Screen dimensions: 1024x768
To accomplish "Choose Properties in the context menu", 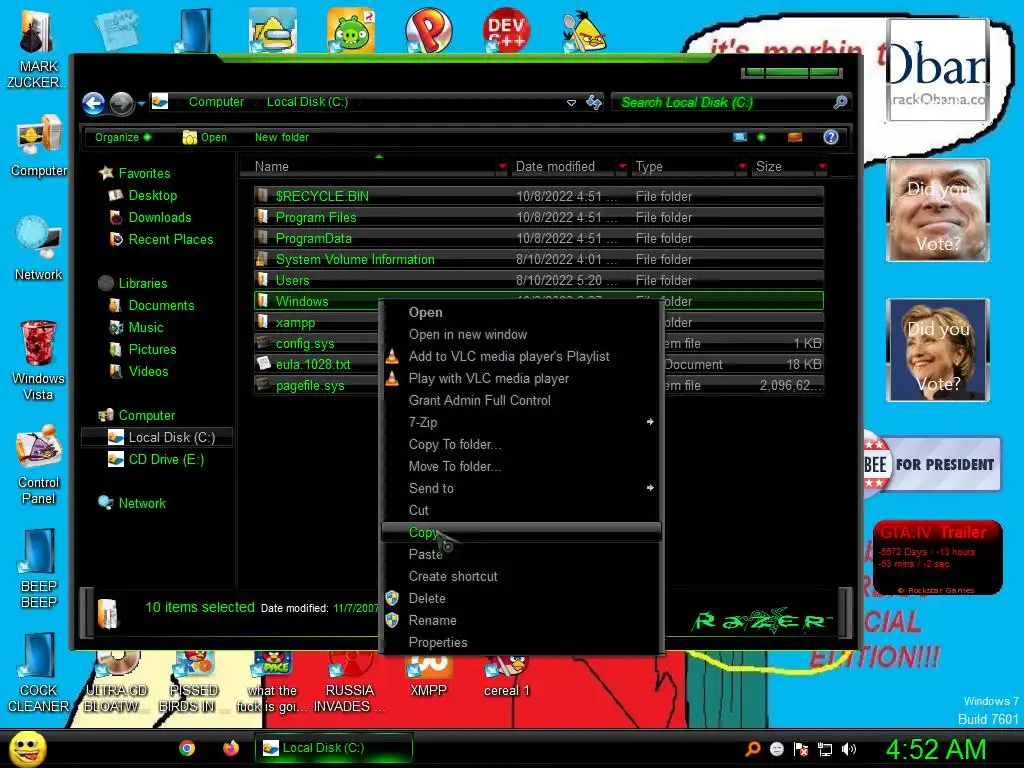I will (x=521, y=643).
